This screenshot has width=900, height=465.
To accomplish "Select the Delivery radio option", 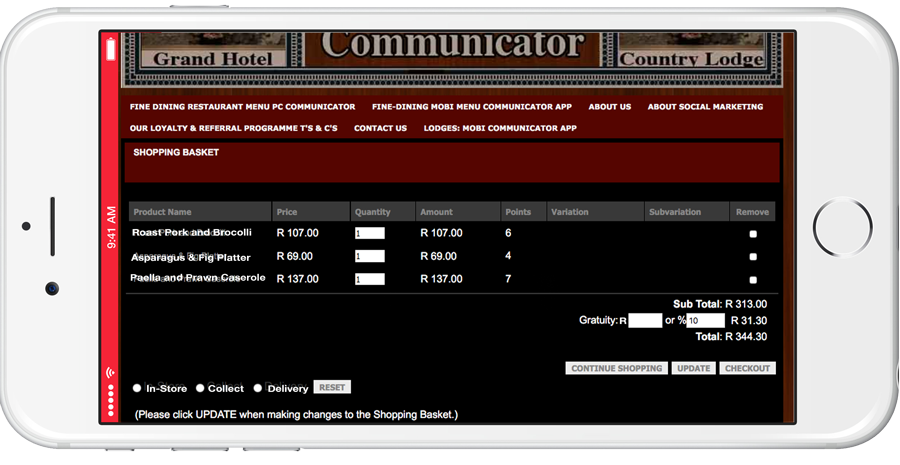I will tap(258, 388).
